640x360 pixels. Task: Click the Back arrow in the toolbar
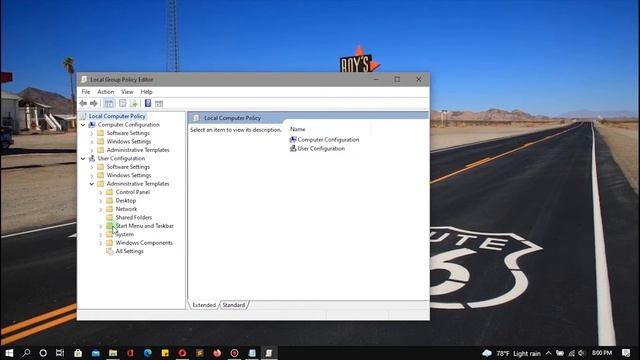click(83, 104)
